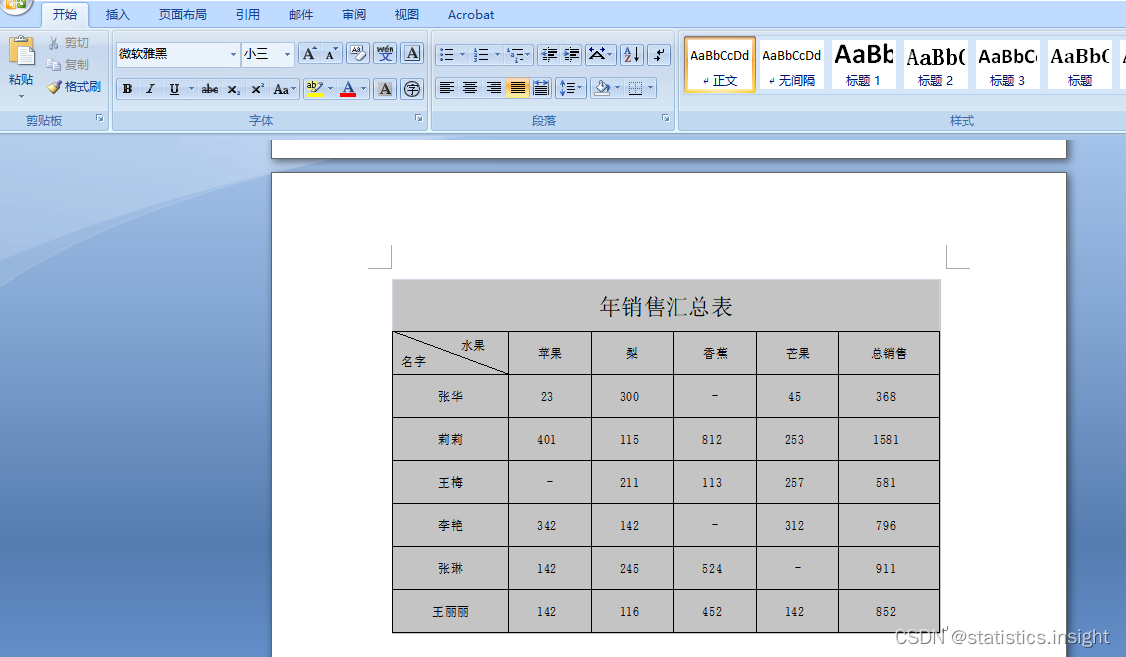Screen dimensions: 1126x657
Task: Expand the borders dropdown arrow
Action: coord(651,88)
